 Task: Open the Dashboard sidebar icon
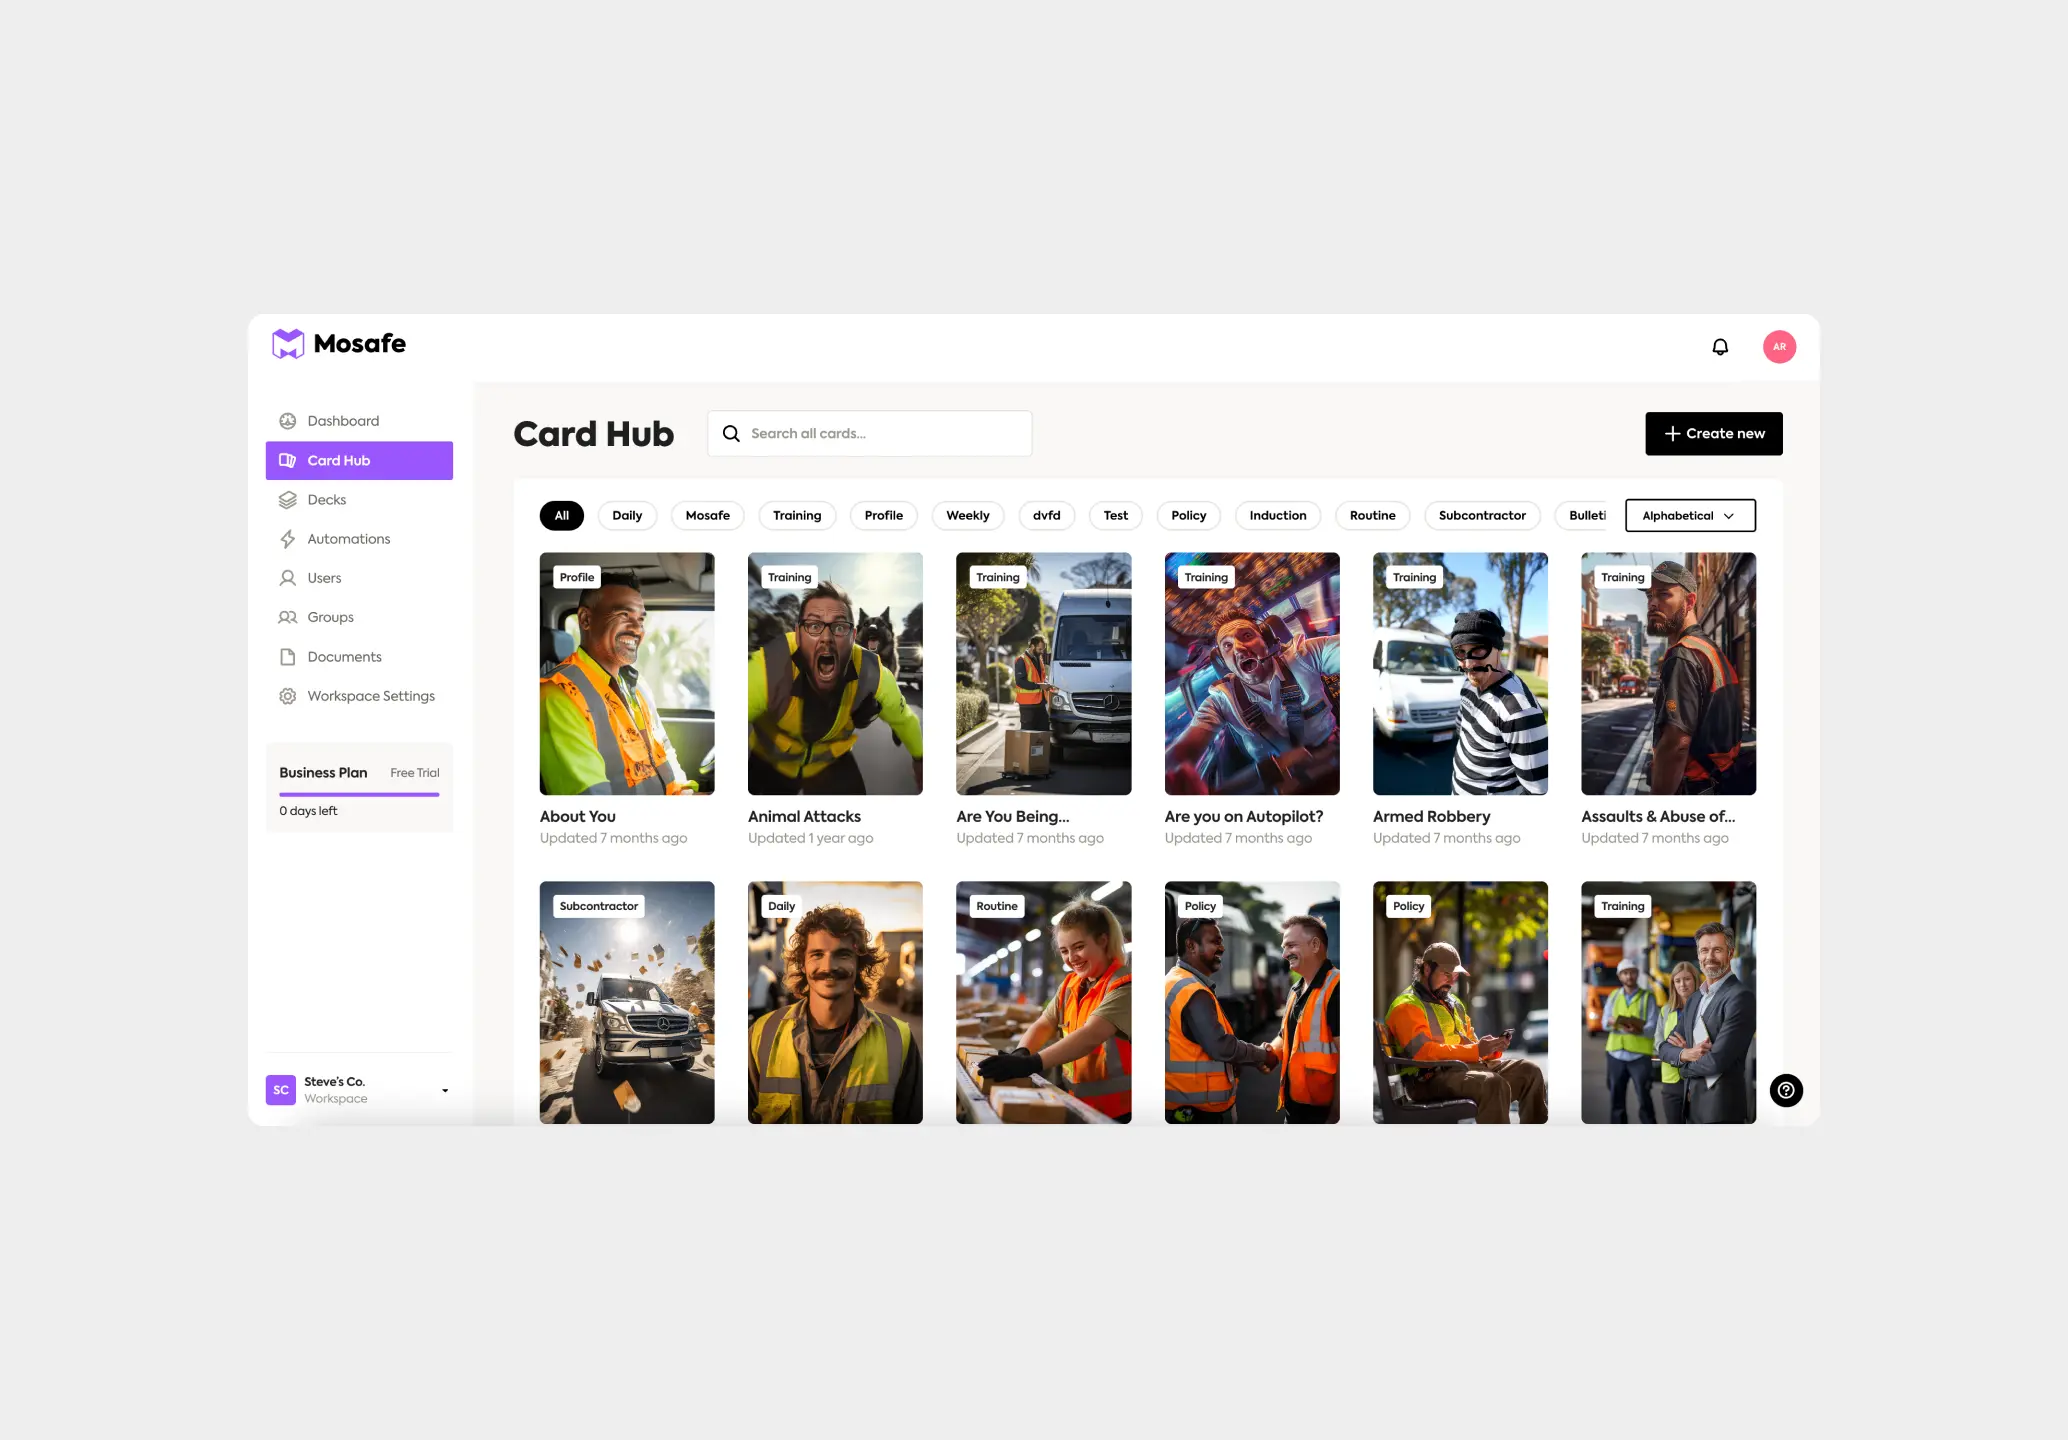pos(288,421)
